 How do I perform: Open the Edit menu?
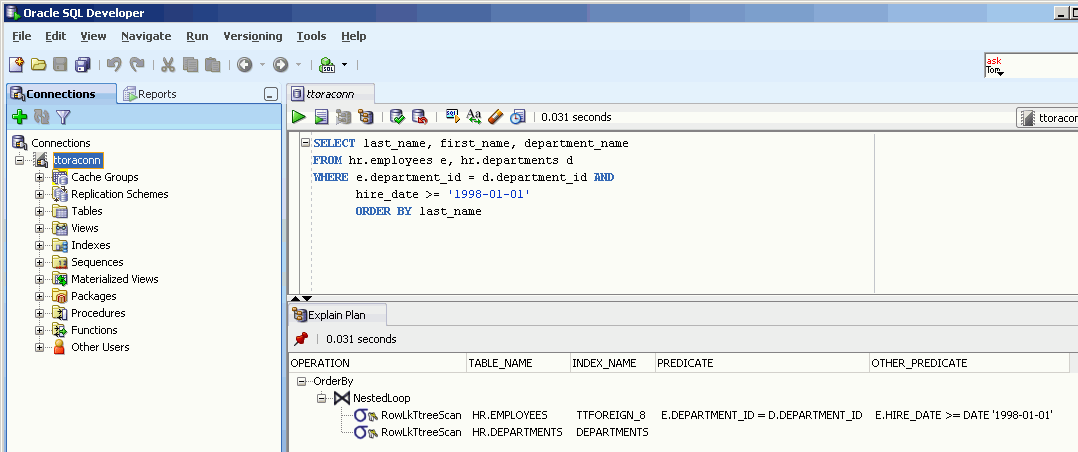56,36
